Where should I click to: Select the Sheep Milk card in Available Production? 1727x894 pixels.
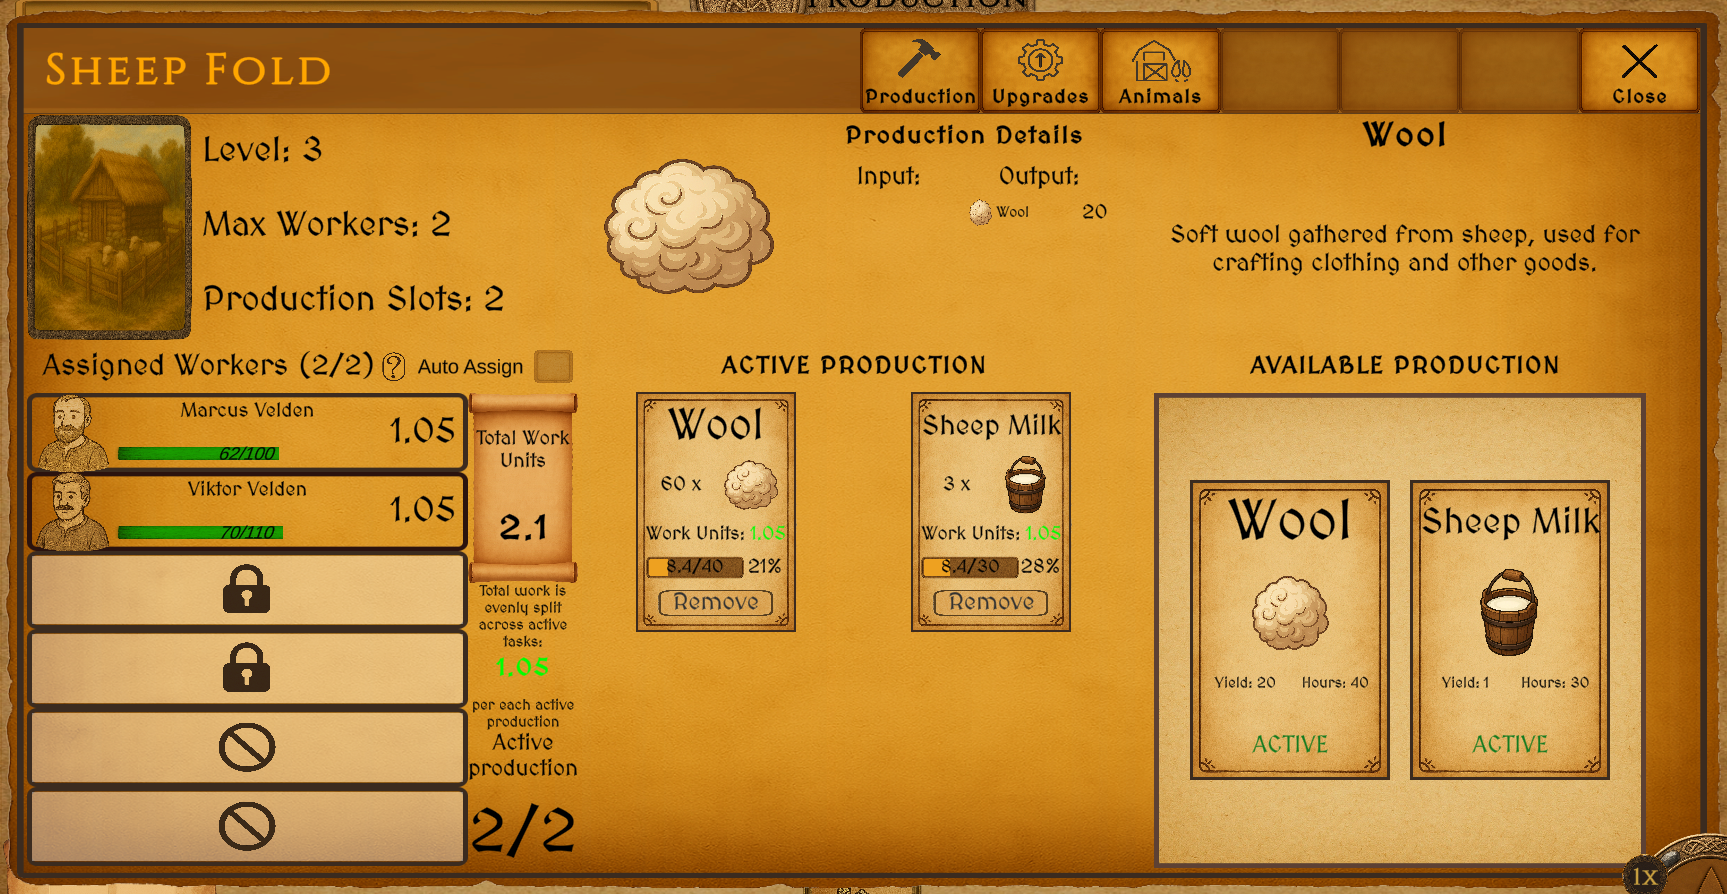tap(1510, 630)
